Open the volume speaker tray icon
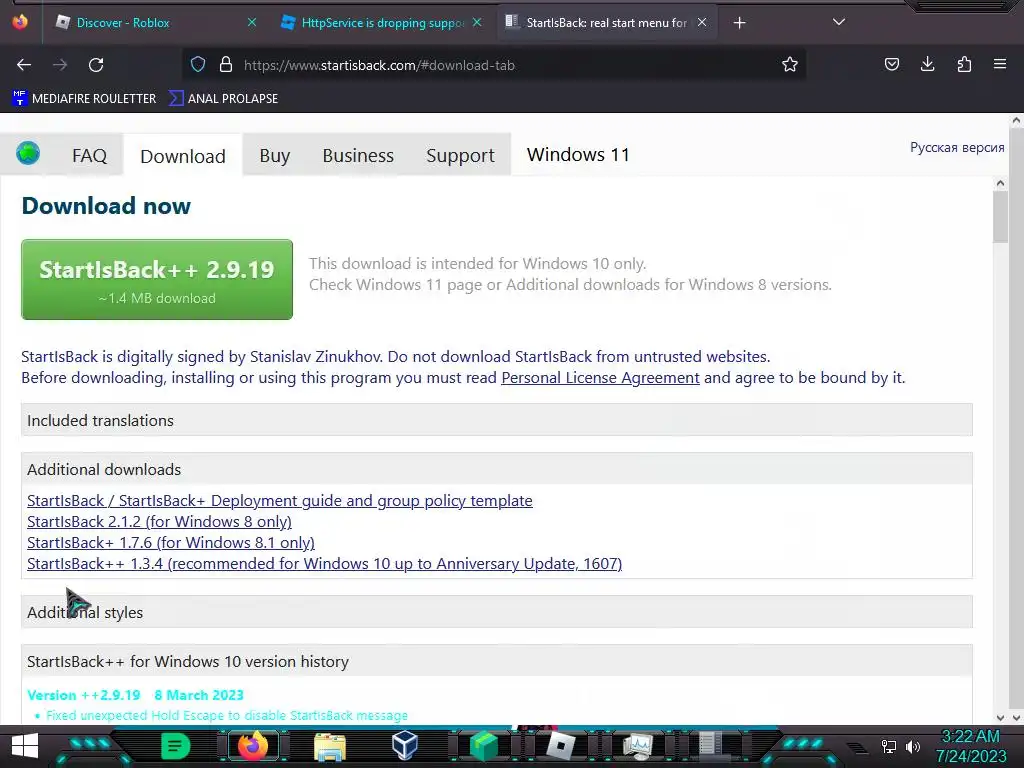Image resolution: width=1024 pixels, height=768 pixels. (x=913, y=746)
